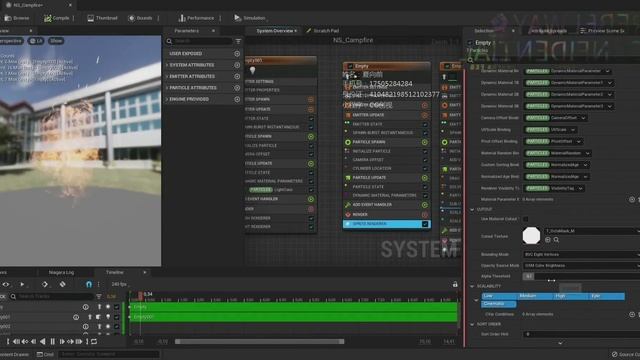
Task: Lock the timeline with the padlock icon
Action: point(455,284)
